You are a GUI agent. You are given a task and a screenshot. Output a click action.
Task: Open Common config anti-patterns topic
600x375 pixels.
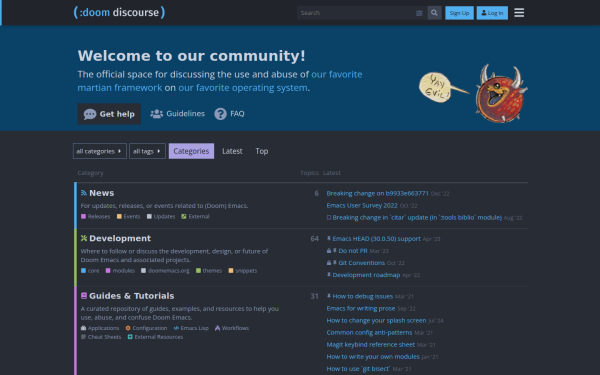[369, 333]
